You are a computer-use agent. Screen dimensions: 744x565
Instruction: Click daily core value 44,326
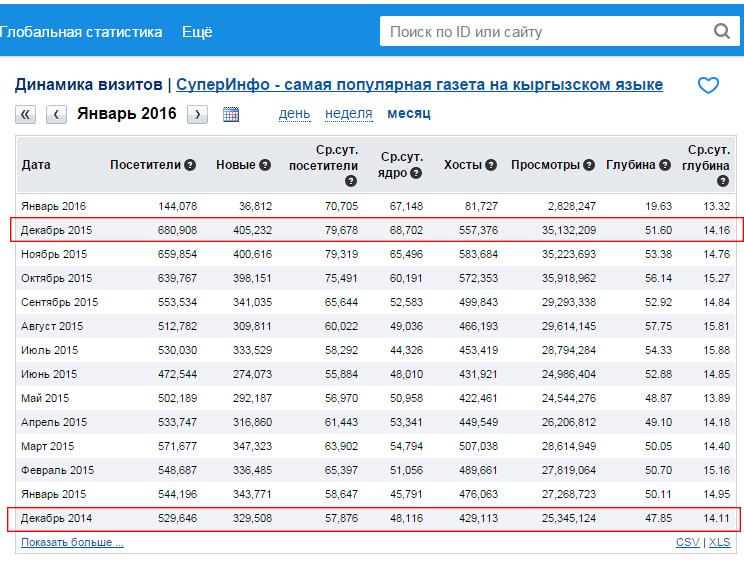[406, 351]
